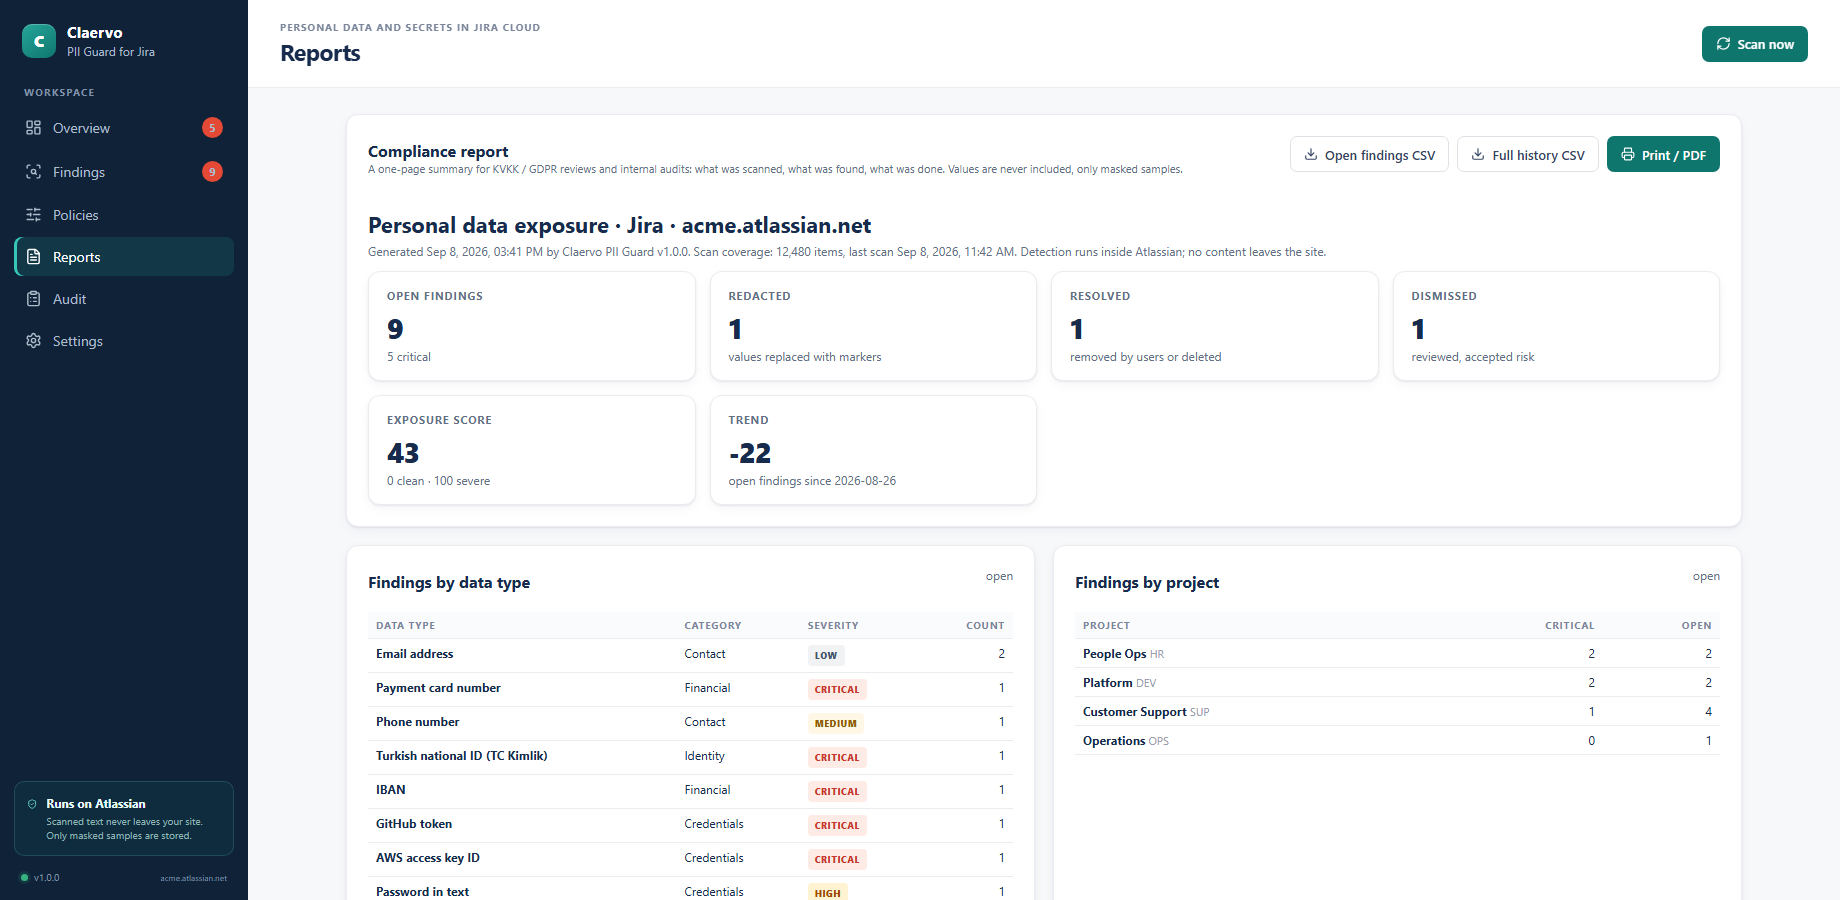Click the Settings gear icon in sidebar
1840x900 pixels.
[x=34, y=341]
